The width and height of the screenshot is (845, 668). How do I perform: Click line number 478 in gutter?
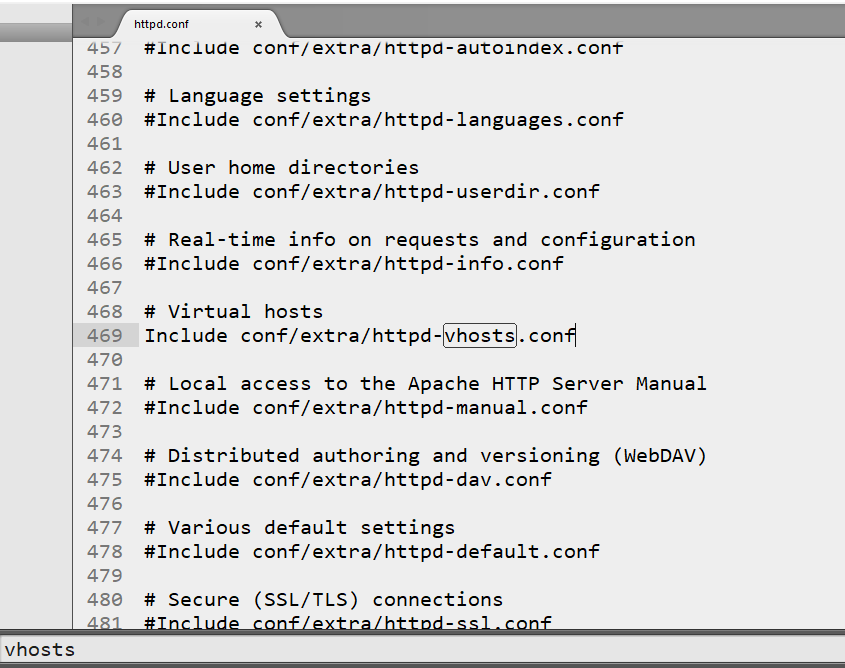coord(105,552)
